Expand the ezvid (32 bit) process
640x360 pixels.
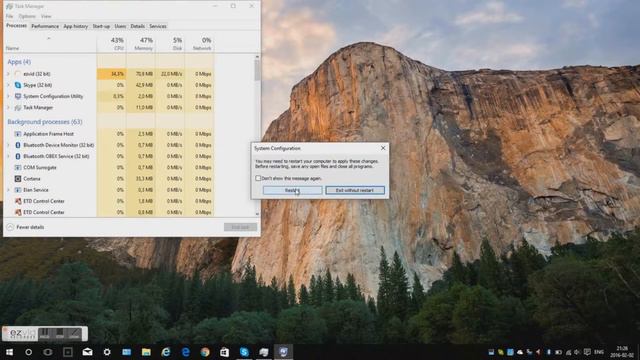pyautogui.click(x=8, y=74)
